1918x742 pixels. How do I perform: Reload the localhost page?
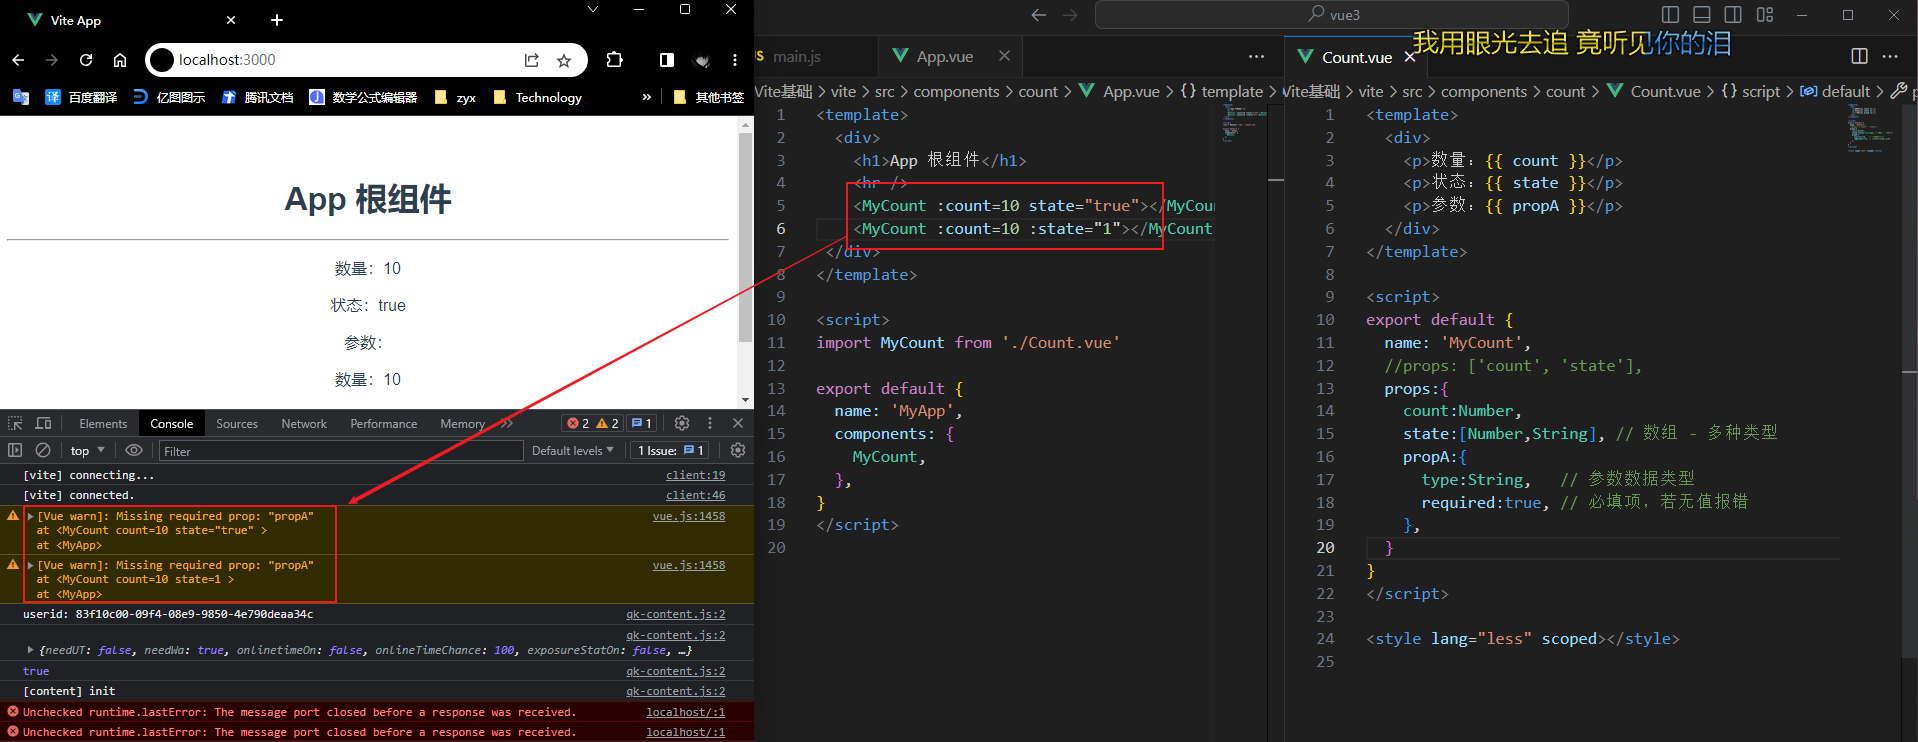(86, 60)
